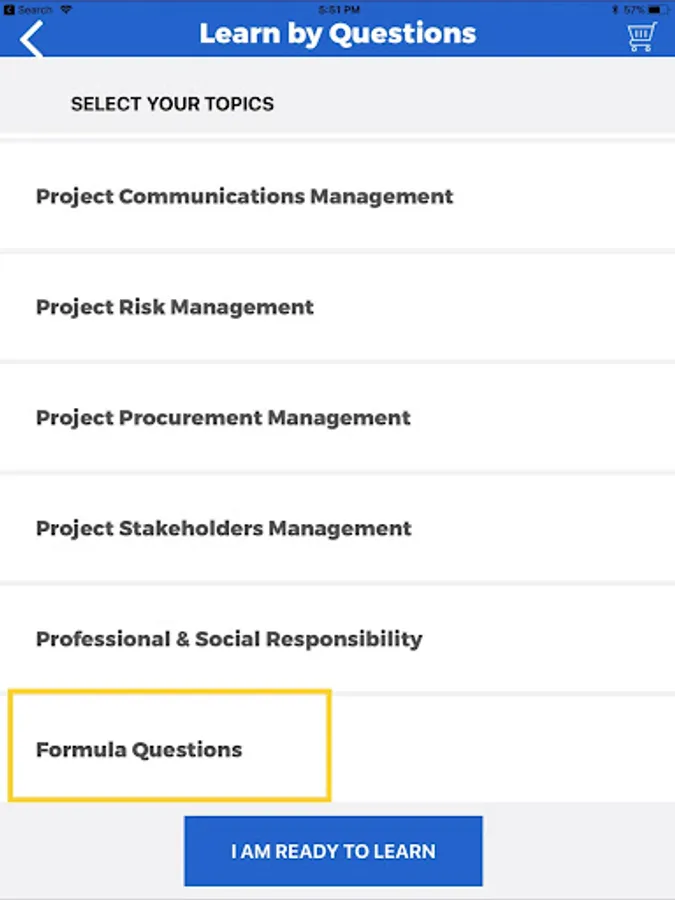This screenshot has width=675, height=900.
Task: Toggle the Formula Questions topic
Action: (x=139, y=749)
